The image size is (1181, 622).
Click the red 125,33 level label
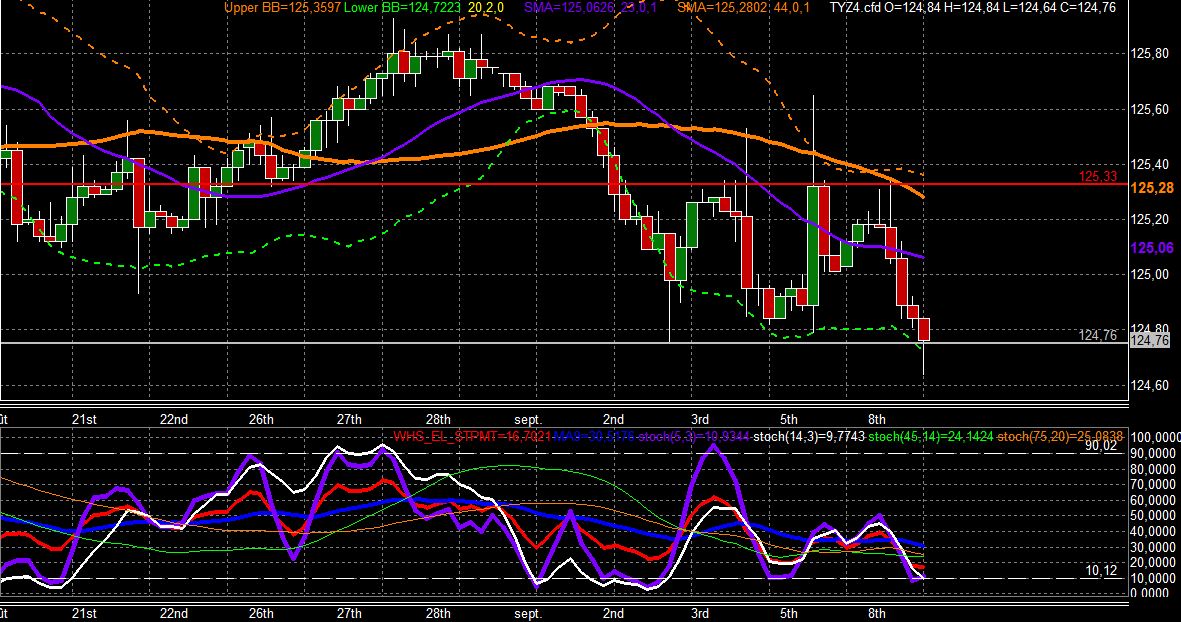pyautogui.click(x=1098, y=177)
